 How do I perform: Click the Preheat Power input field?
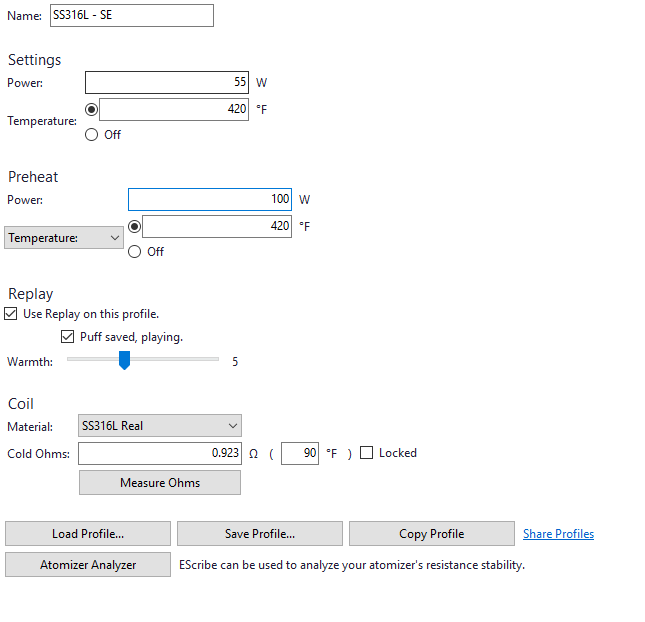tap(210, 200)
